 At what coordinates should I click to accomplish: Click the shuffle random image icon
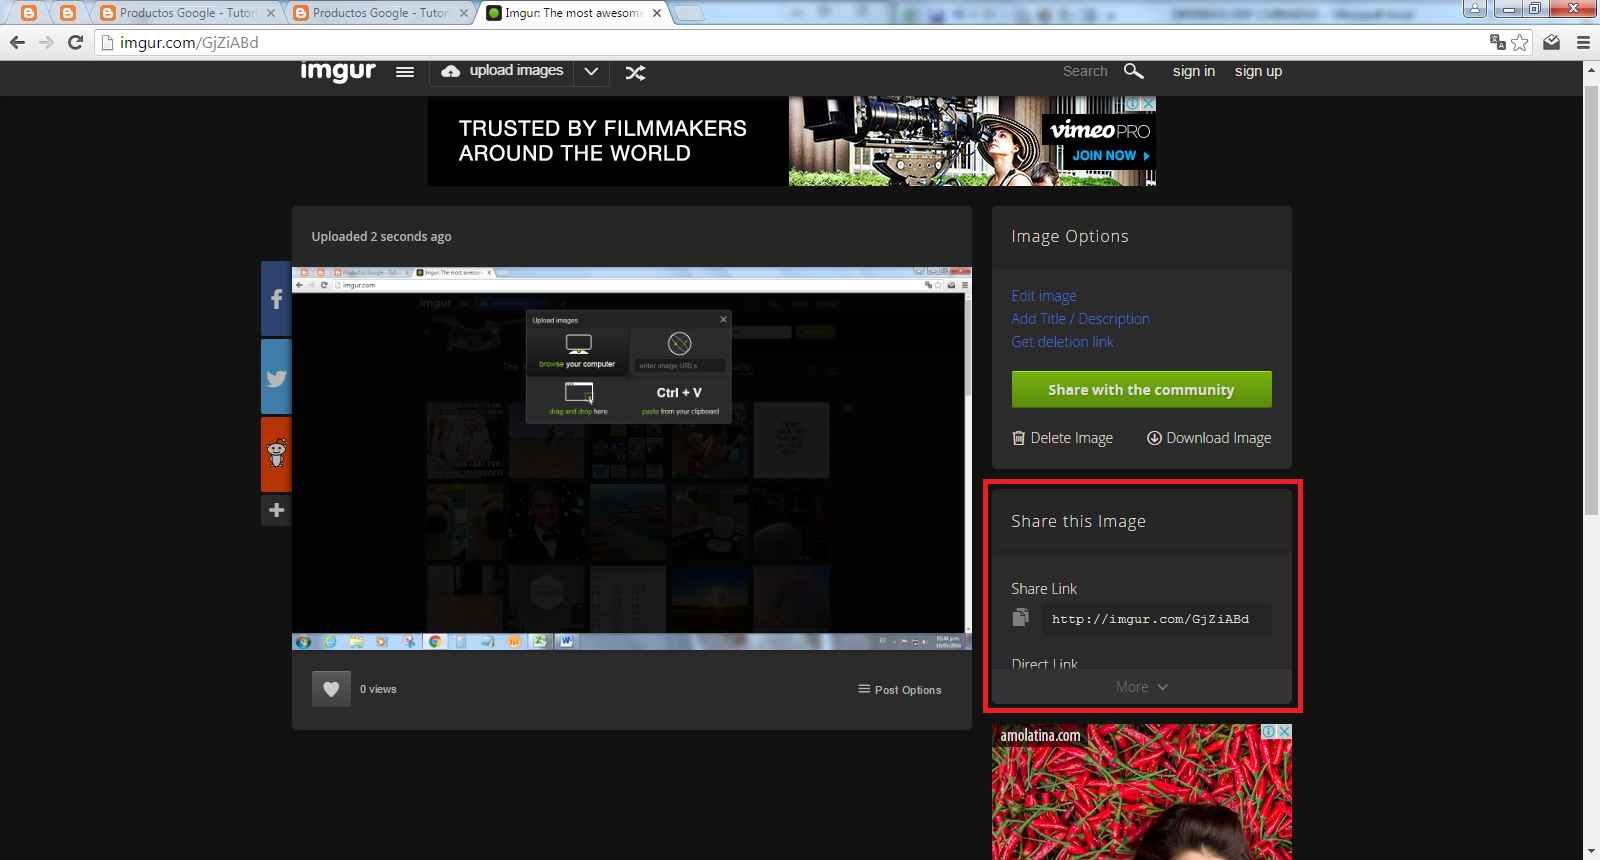coord(635,73)
